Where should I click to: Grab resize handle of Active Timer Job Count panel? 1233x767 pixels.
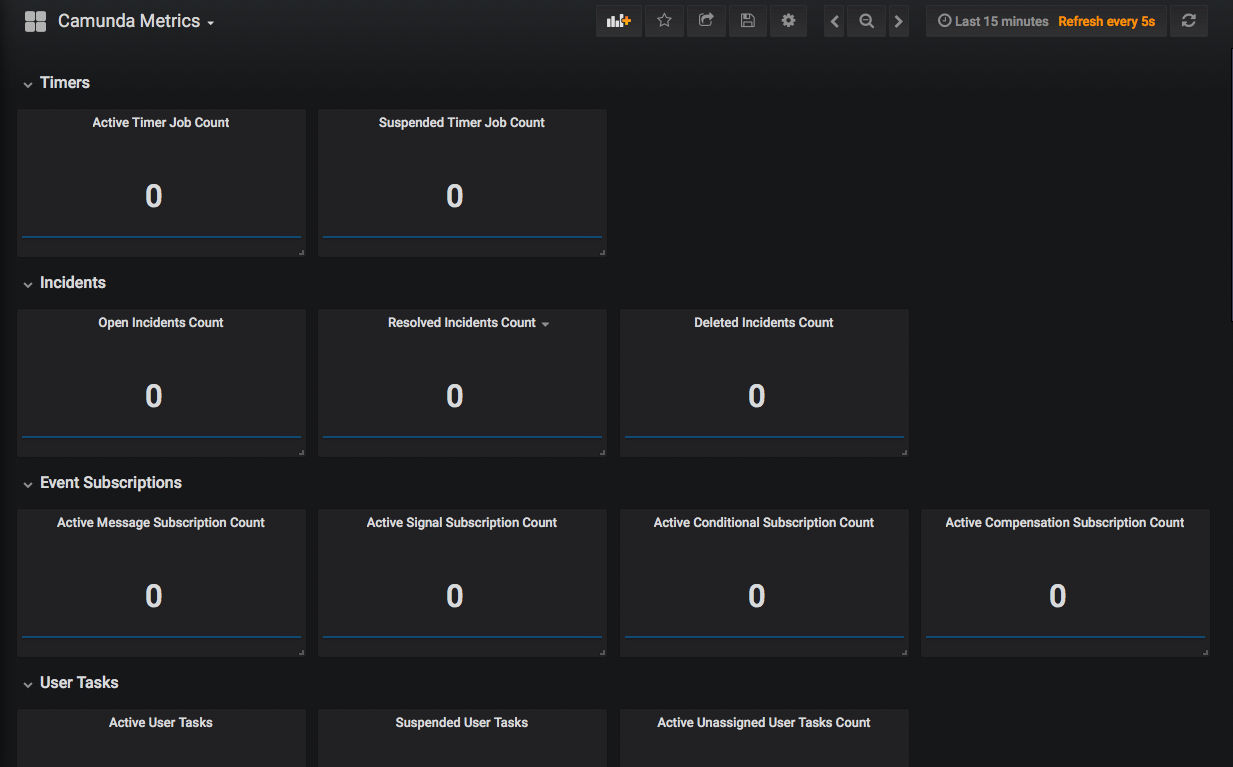(x=301, y=252)
